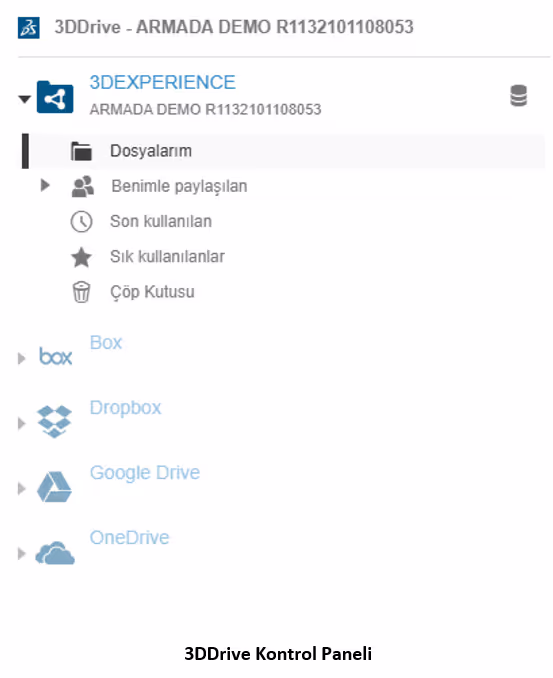This screenshot has width=553, height=678.
Task: Open Sık kullanılanlar favorites
Action: coord(167,256)
